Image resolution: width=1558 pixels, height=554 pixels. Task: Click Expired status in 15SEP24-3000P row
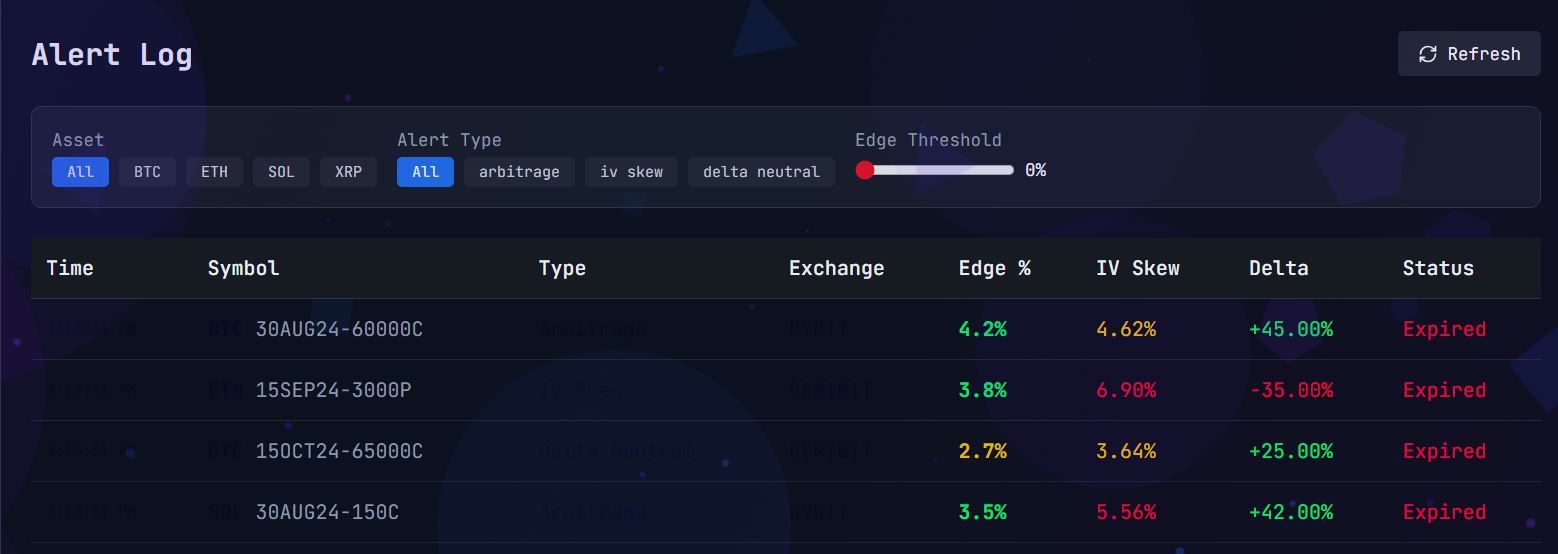tap(1444, 390)
